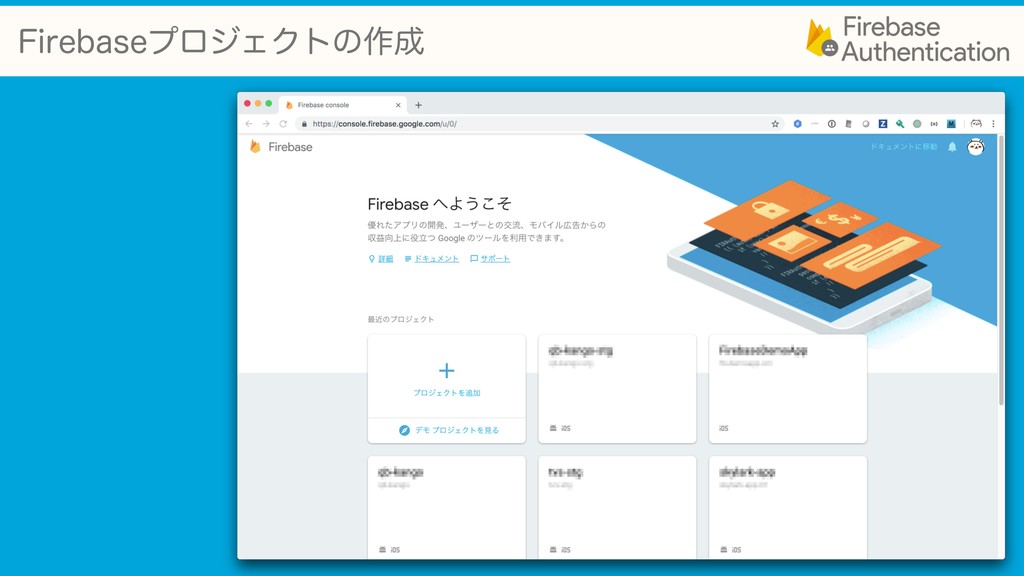1024x576 pixels.
Task: Click the console.firebase.google.com address bar
Action: tap(536, 123)
